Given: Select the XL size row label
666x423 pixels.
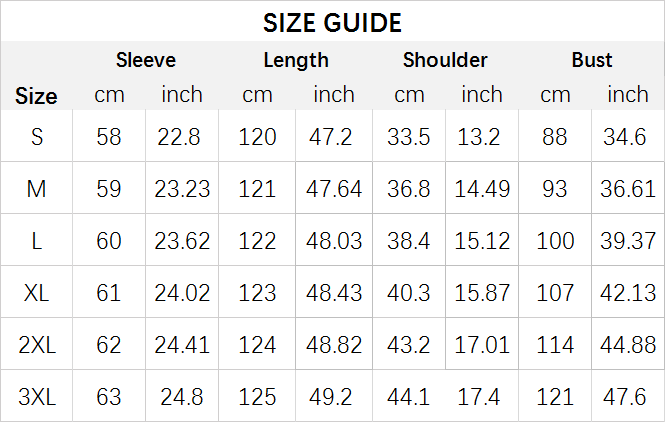Looking at the screenshot, I should pyautogui.click(x=37, y=293).
